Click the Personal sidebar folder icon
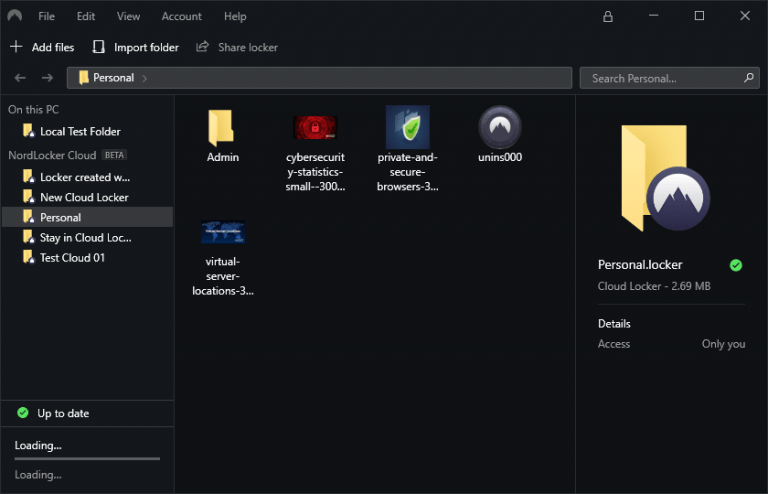 (x=29, y=216)
